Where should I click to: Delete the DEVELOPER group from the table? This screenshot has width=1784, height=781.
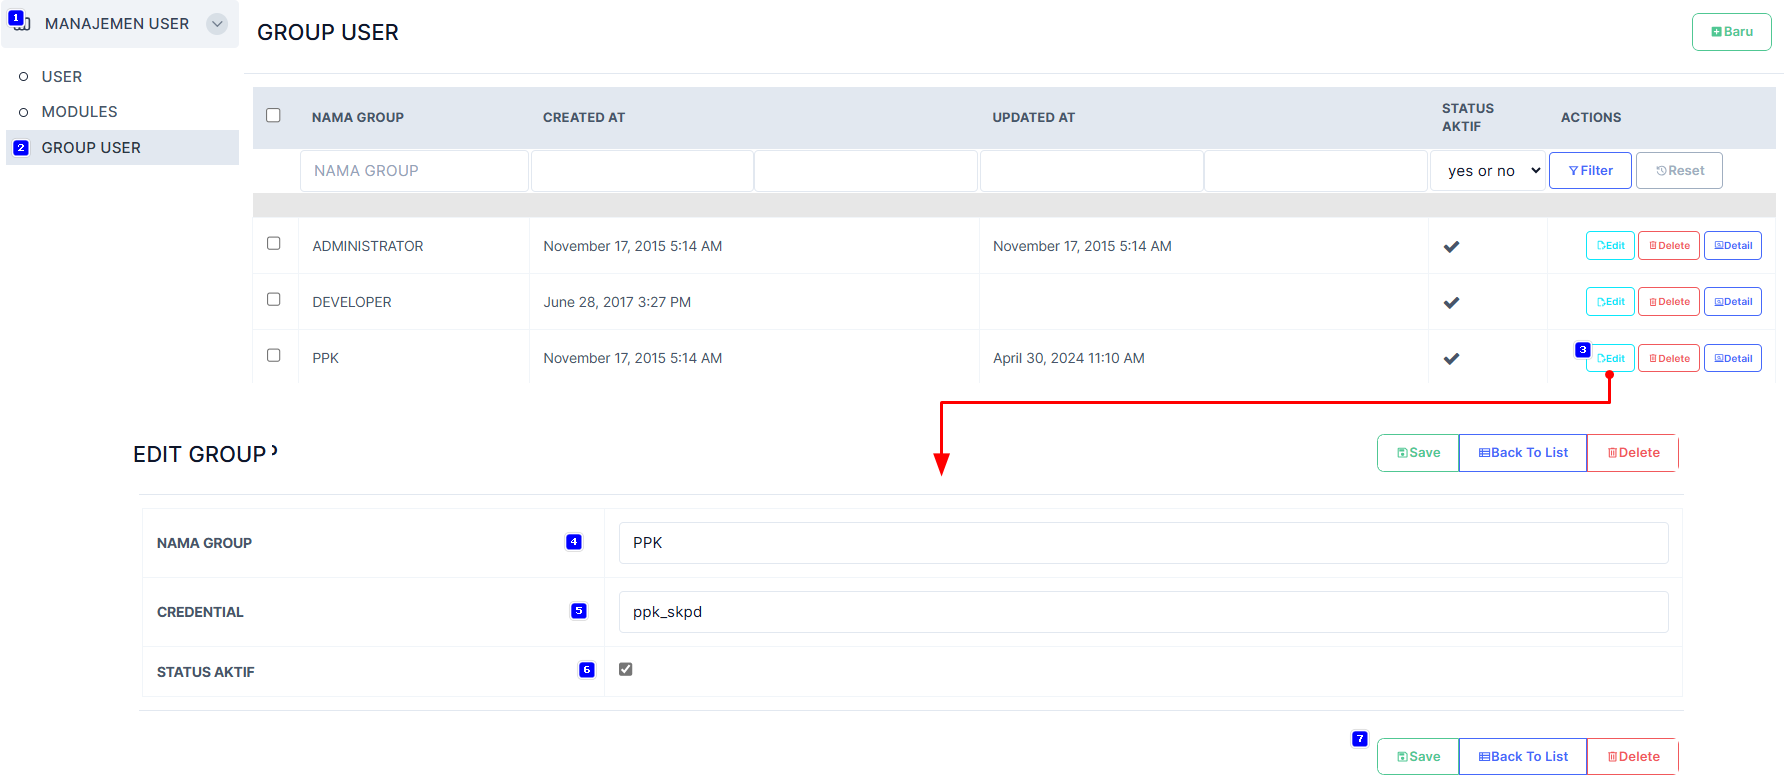coord(1669,302)
